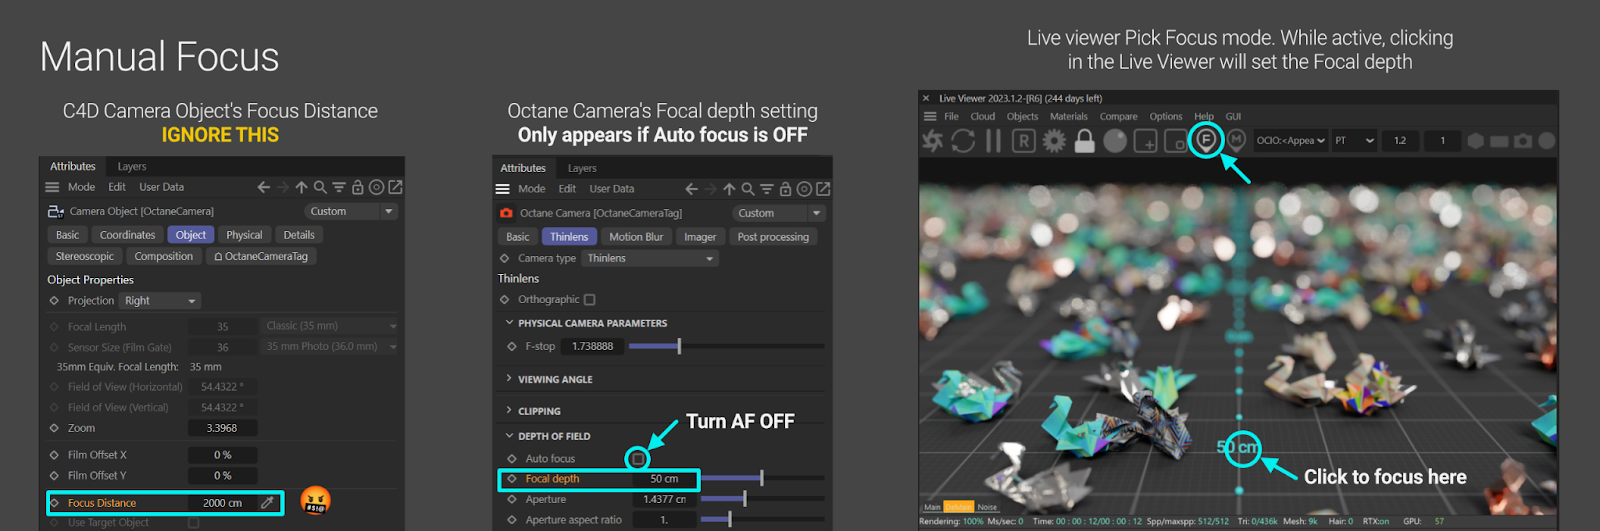Switch to the Motion Blur tab
Viewport: 1600px width, 531px height.
[636, 237]
